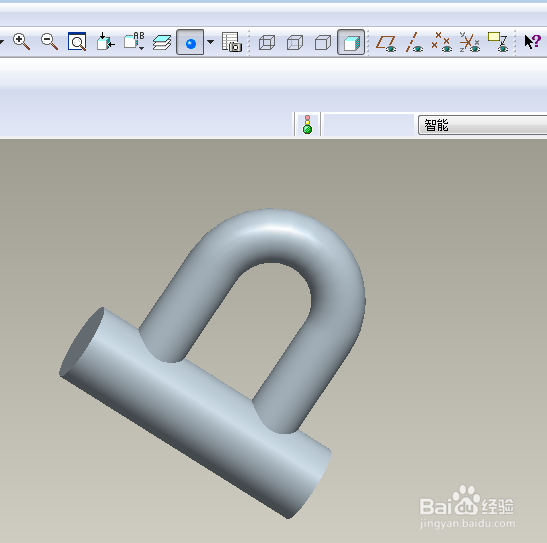The height and width of the screenshot is (543, 547).
Task: Switch to Hidden Line display mode
Action: (295, 43)
